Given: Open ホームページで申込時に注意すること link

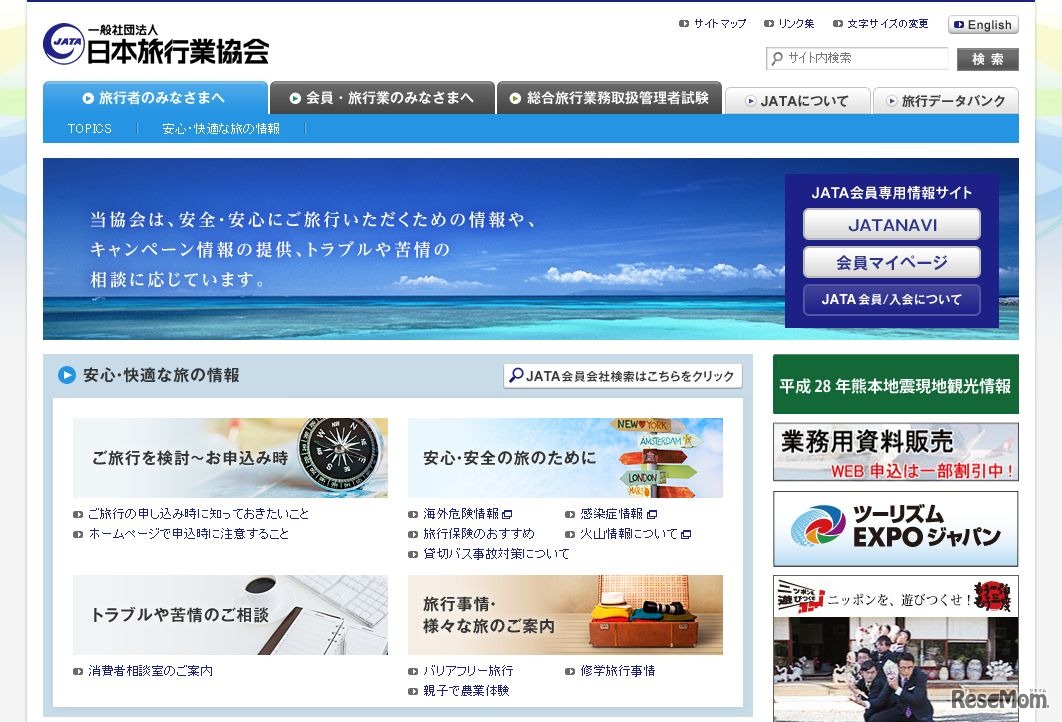Looking at the screenshot, I should coord(189,534).
